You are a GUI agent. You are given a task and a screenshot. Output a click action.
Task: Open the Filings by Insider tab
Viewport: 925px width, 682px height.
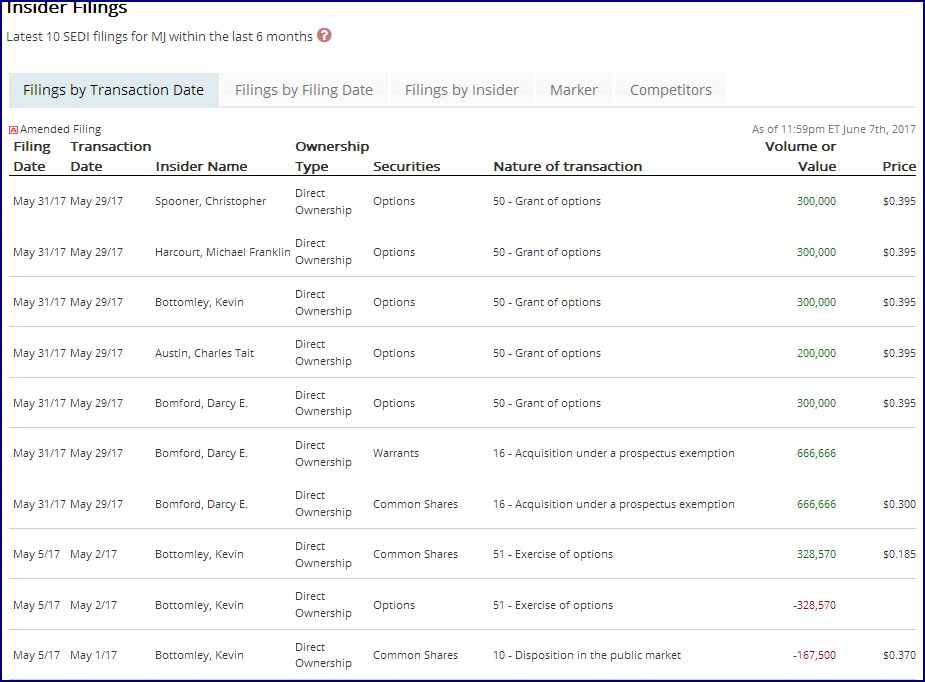[x=461, y=90]
